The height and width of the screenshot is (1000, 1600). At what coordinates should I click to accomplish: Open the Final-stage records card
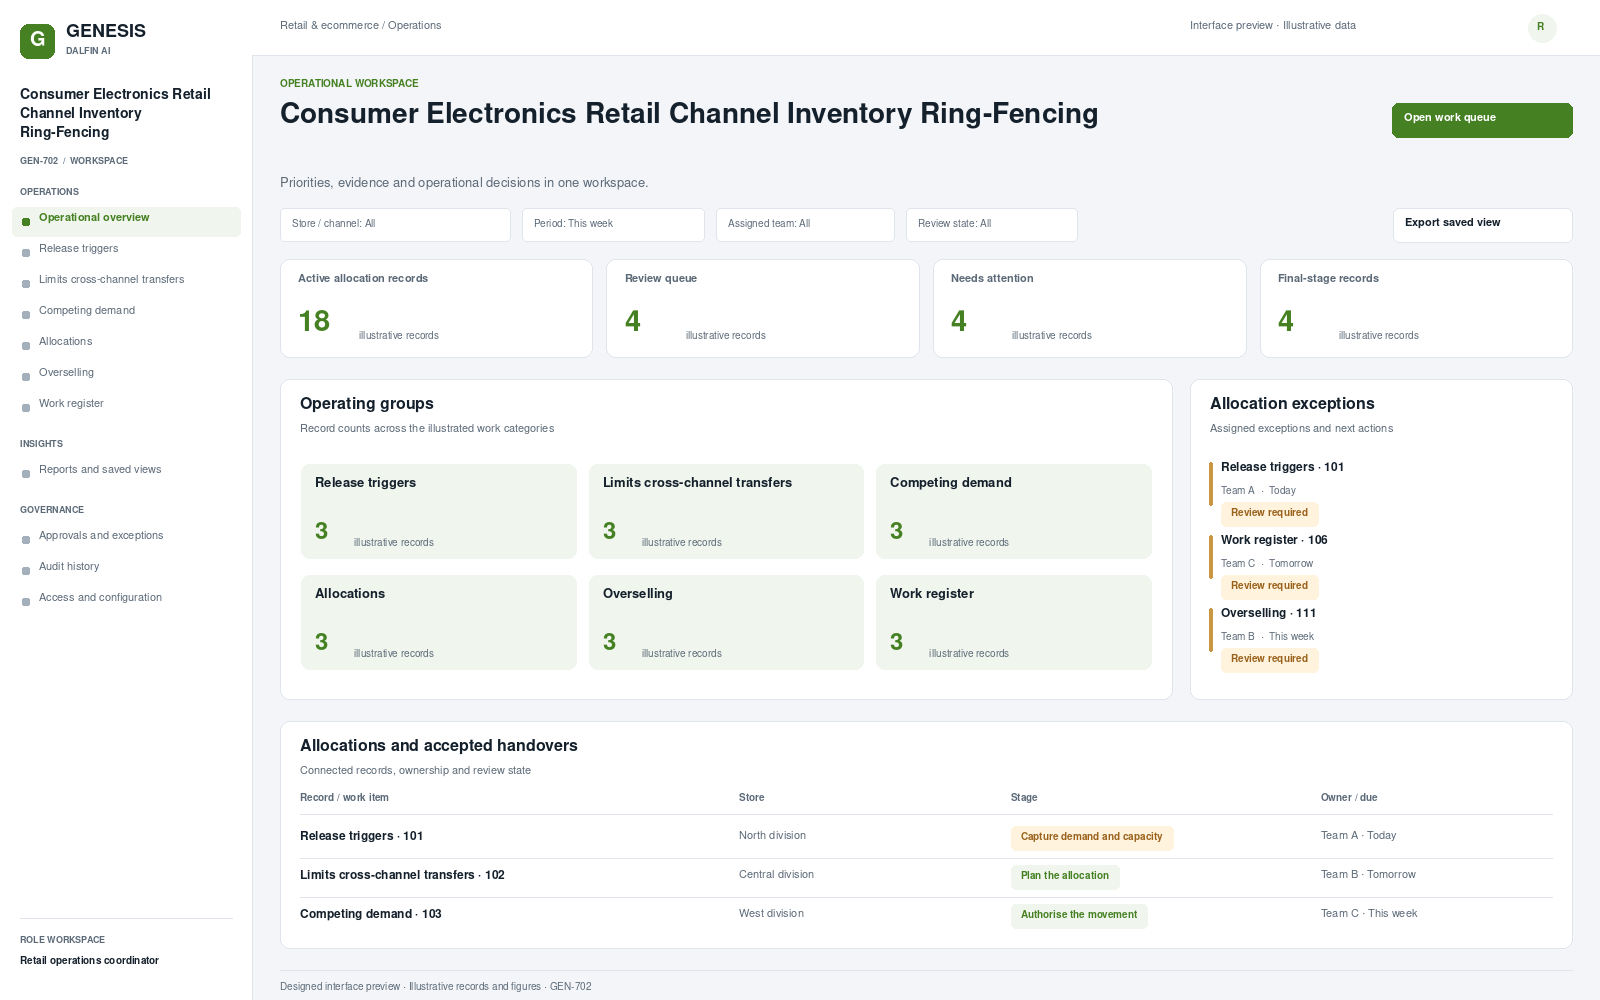click(1416, 308)
